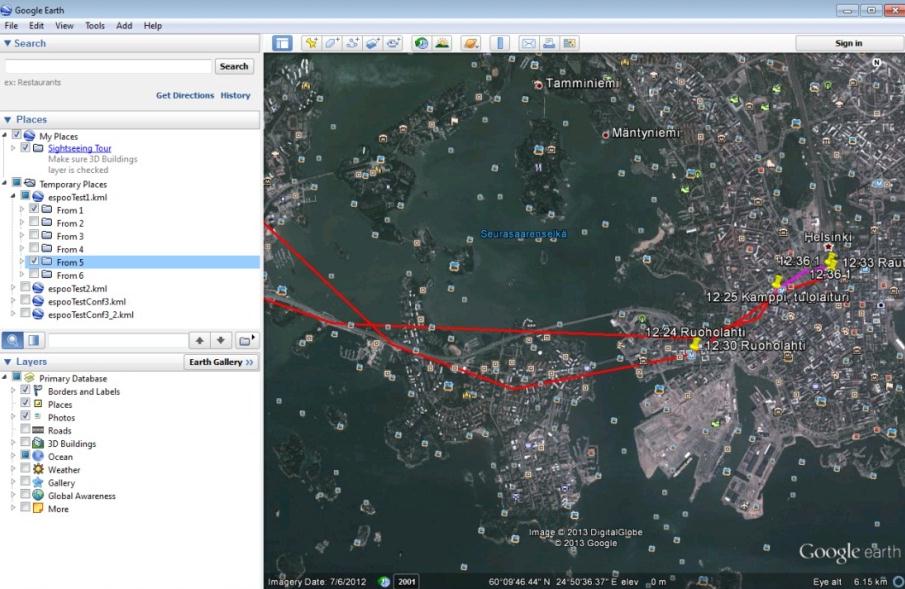Open the Add menu
Image resolution: width=905 pixels, height=589 pixels.
point(124,25)
